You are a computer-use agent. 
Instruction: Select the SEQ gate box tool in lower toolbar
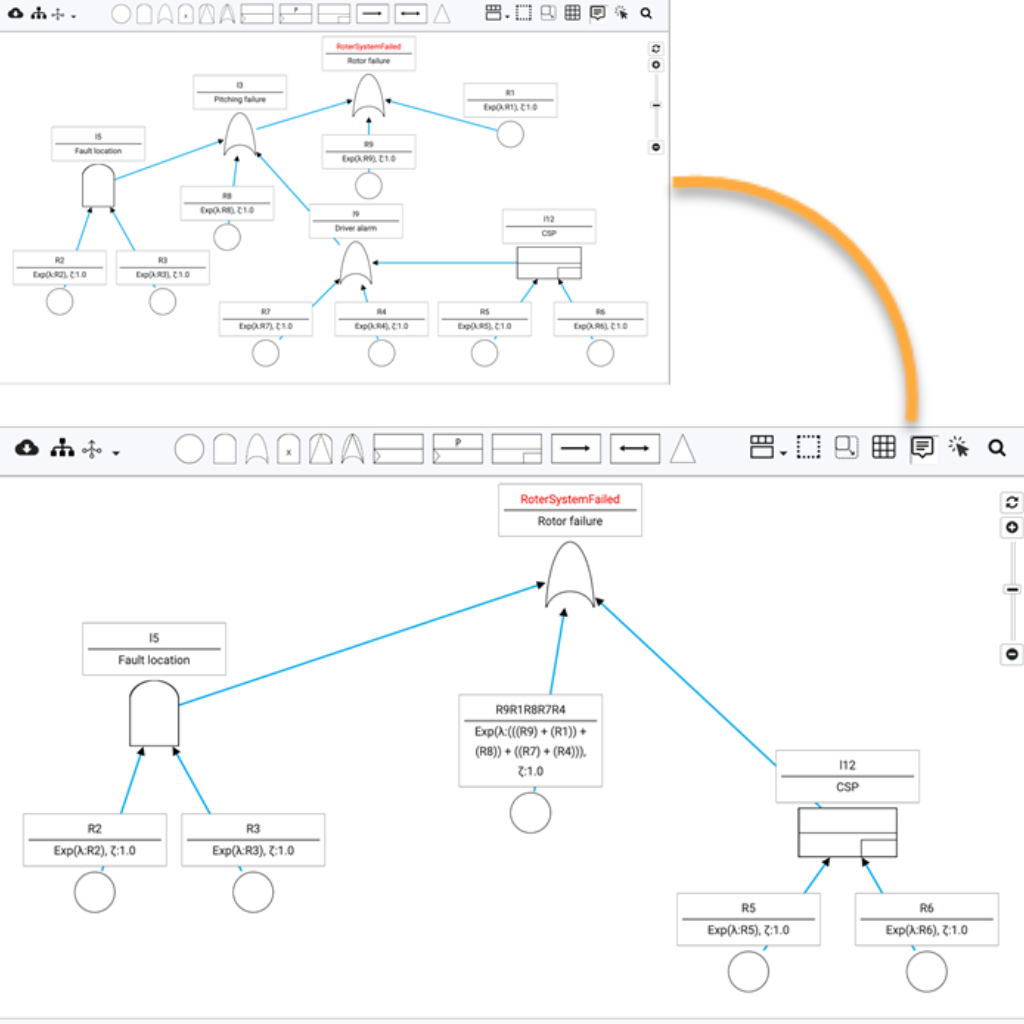(x=398, y=449)
